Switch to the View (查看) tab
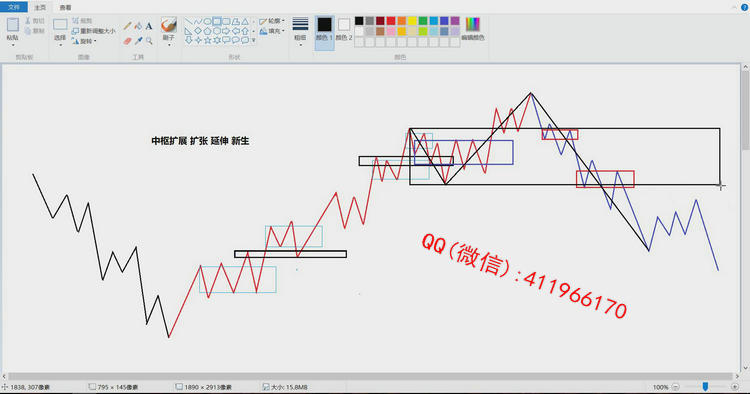 [x=66, y=8]
